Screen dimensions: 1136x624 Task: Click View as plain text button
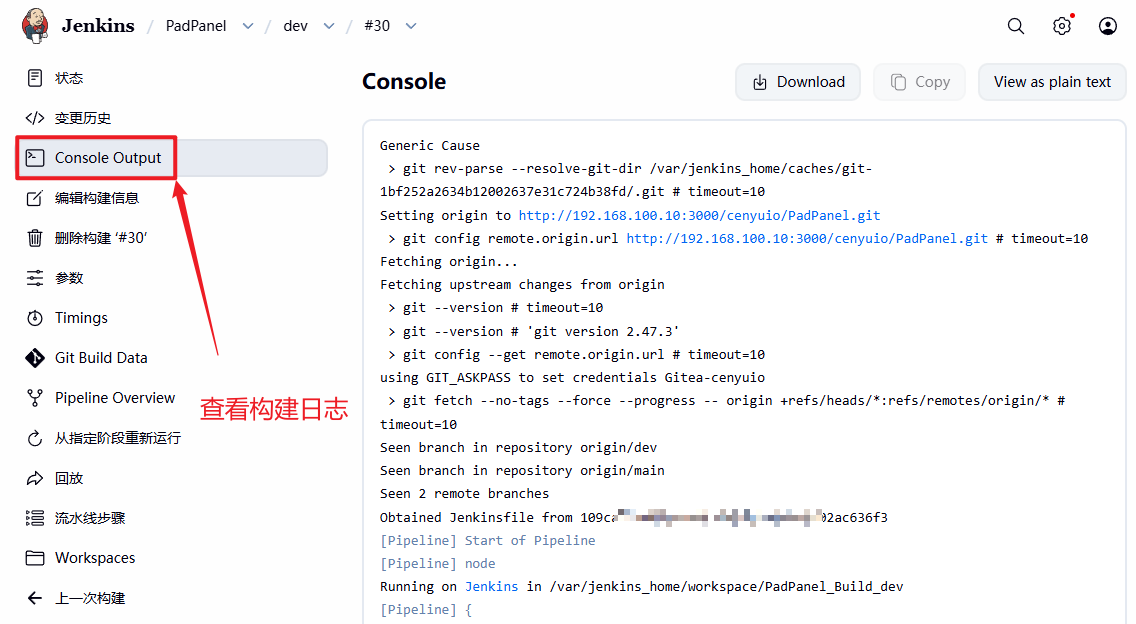(x=1052, y=82)
